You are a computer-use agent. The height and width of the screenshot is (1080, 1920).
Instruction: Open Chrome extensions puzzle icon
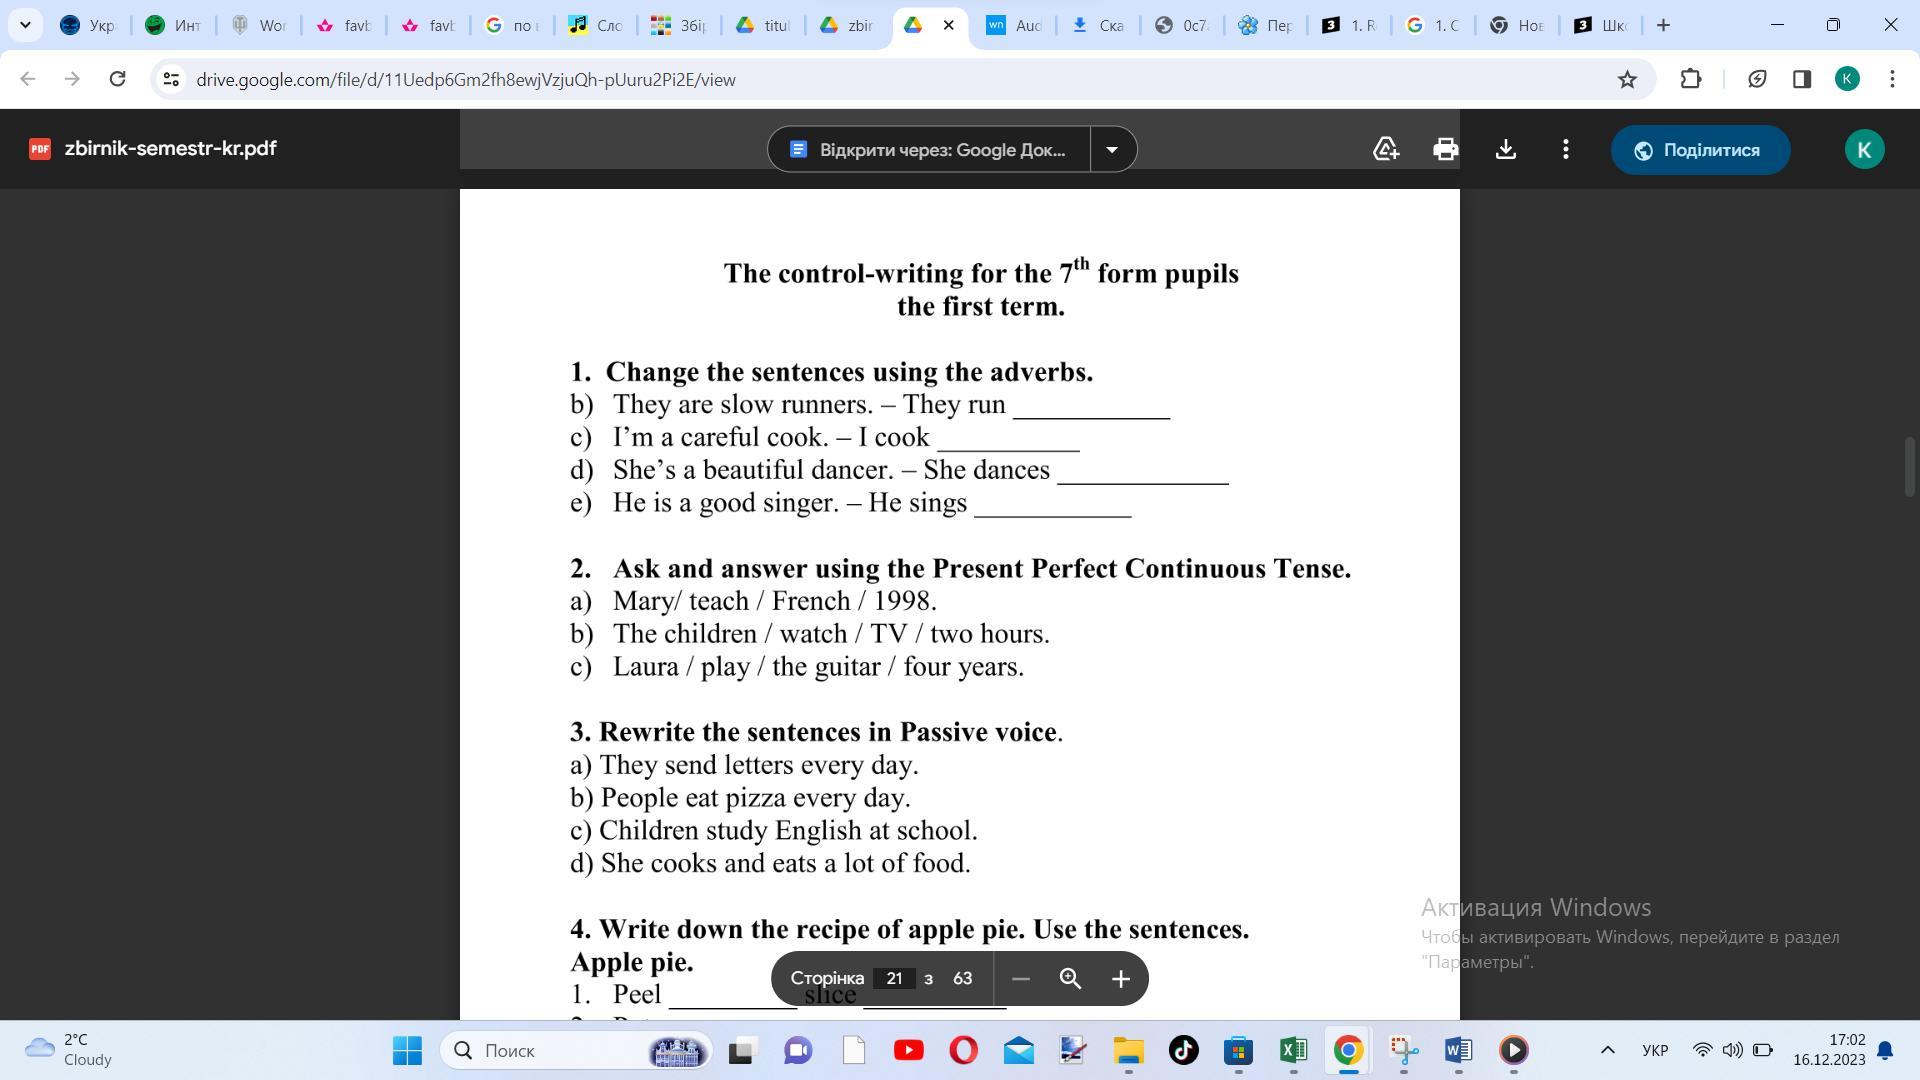pyautogui.click(x=1691, y=79)
